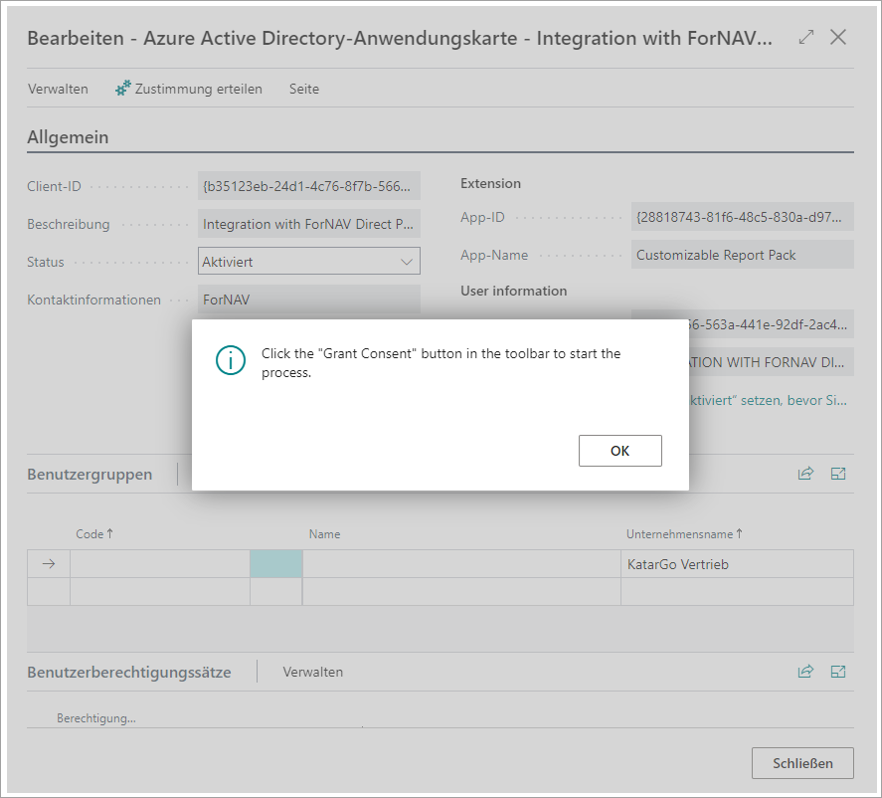This screenshot has height=798, width=882.
Task: Click the Name column header
Action: [x=325, y=534]
